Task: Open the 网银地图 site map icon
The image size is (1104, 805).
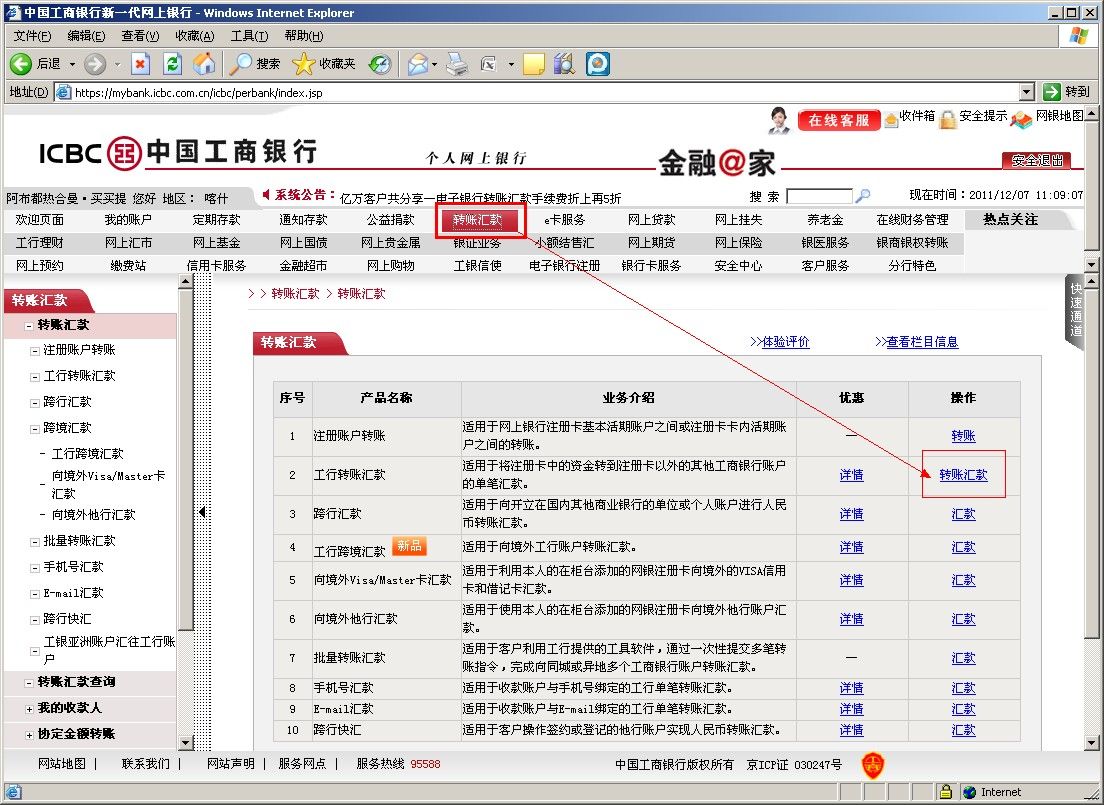Action: pos(1021,120)
